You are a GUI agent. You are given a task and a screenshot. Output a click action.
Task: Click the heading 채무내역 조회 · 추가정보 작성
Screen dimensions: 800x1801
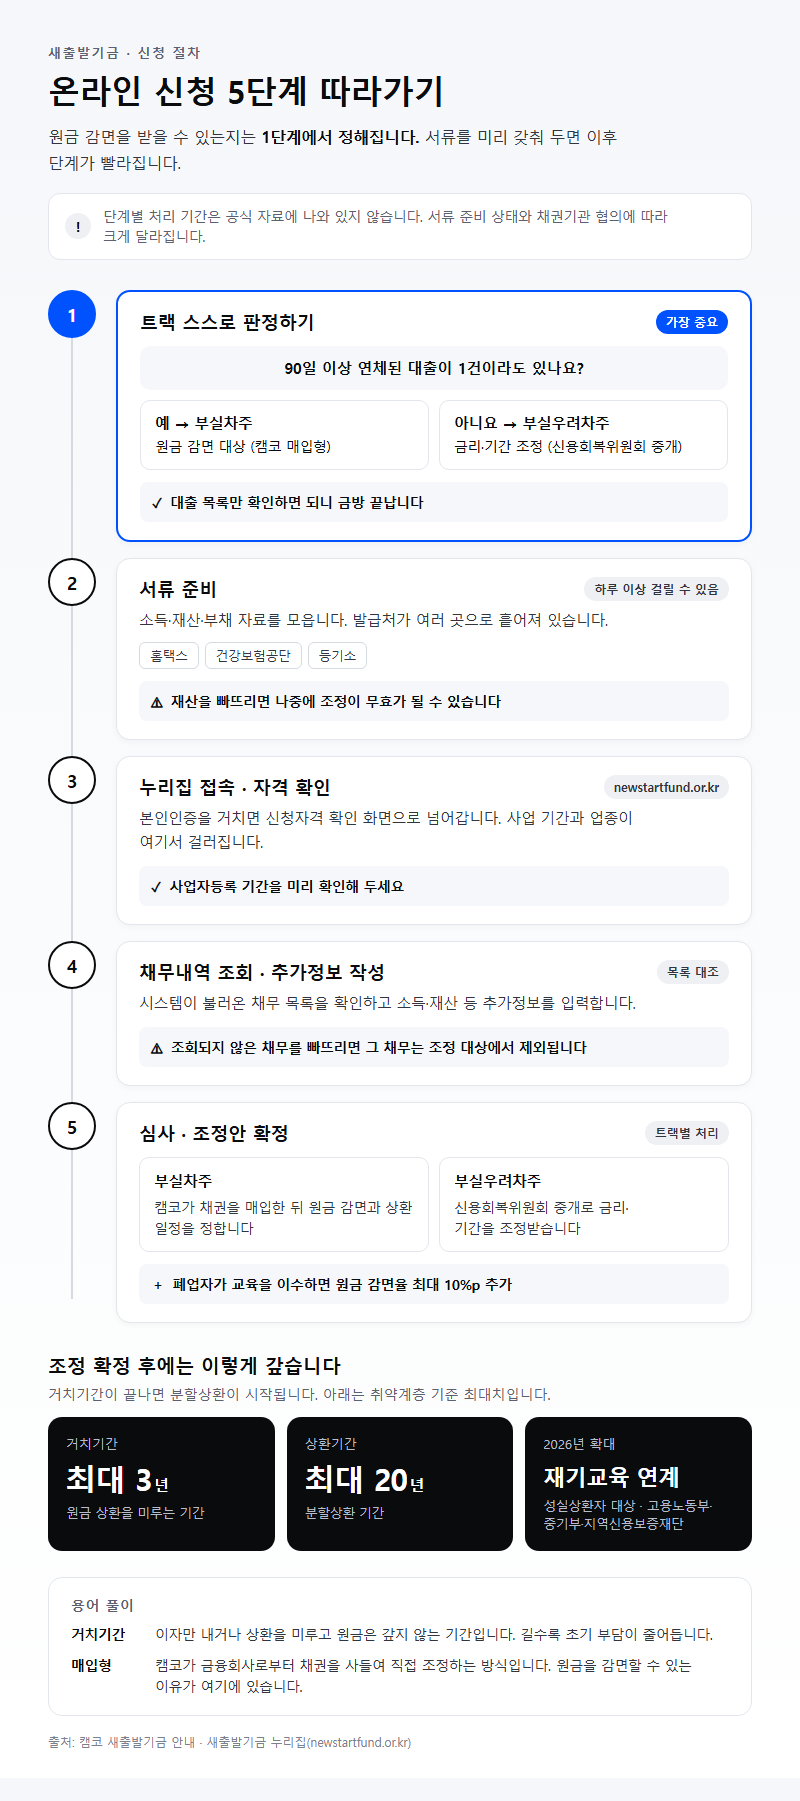[x=262, y=972]
